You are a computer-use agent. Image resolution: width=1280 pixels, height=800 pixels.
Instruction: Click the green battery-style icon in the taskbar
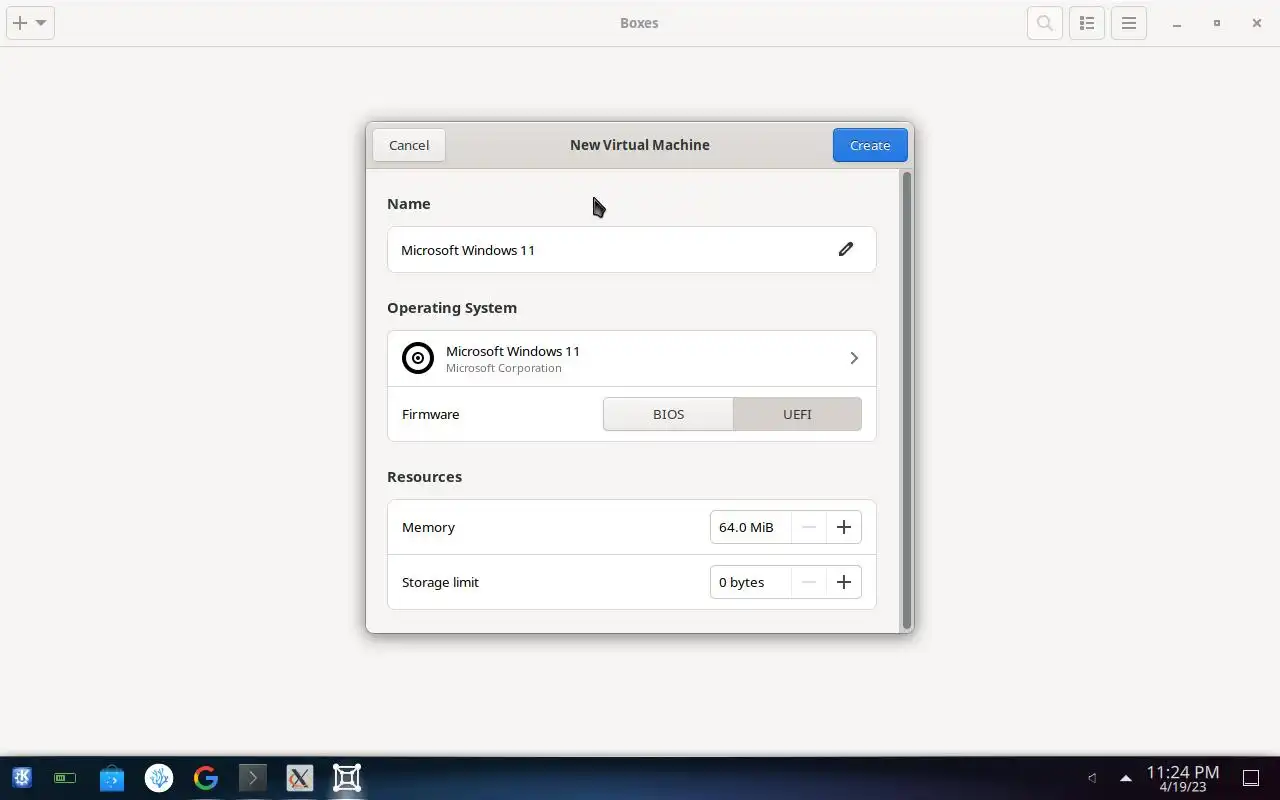[x=65, y=778]
